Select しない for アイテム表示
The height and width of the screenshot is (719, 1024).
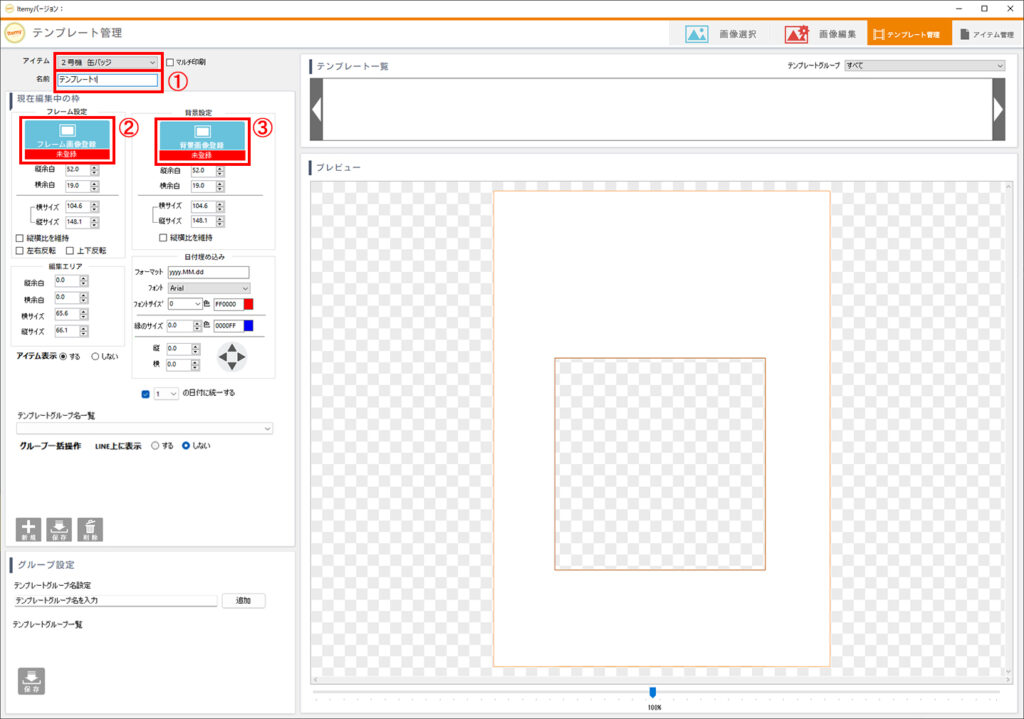[x=96, y=356]
